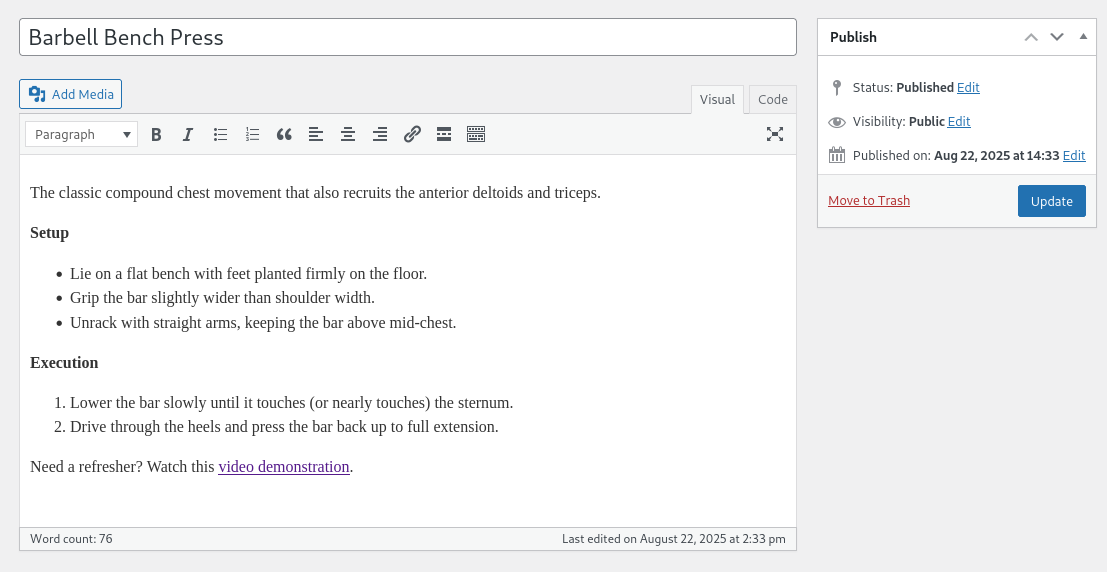Open the Paragraph format dropdown
This screenshot has height=572, width=1107.
pyautogui.click(x=81, y=134)
